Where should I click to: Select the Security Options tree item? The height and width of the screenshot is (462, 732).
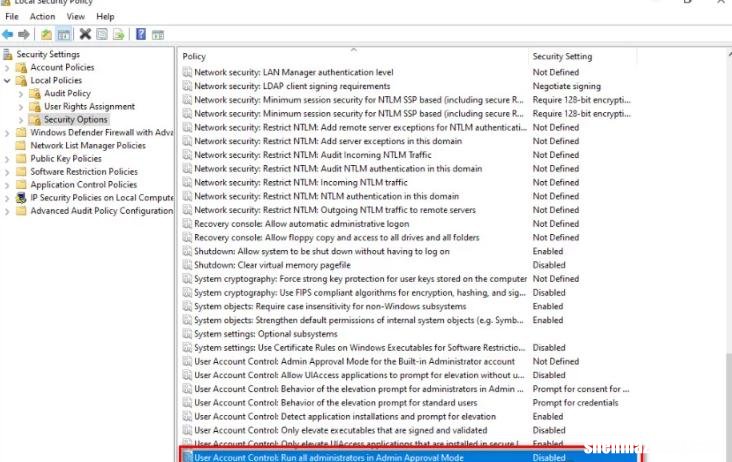click(76, 119)
